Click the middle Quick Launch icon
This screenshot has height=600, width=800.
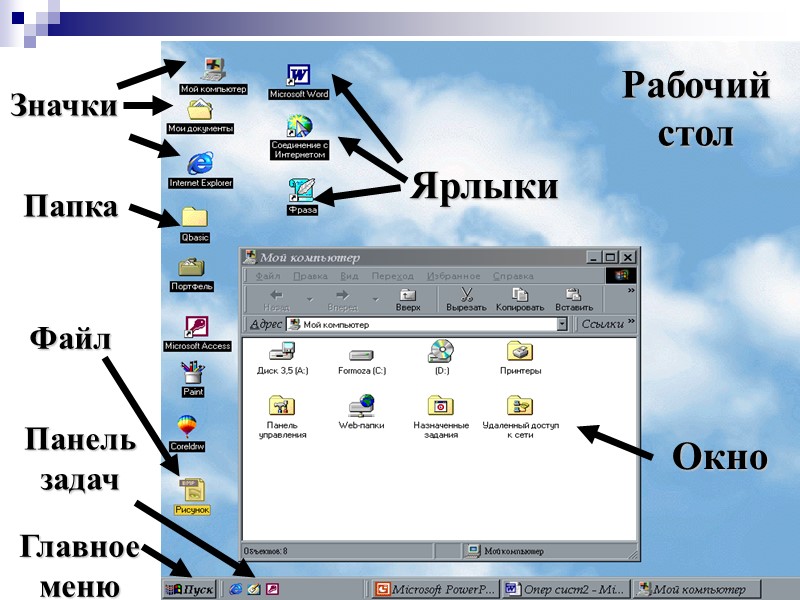click(x=254, y=589)
